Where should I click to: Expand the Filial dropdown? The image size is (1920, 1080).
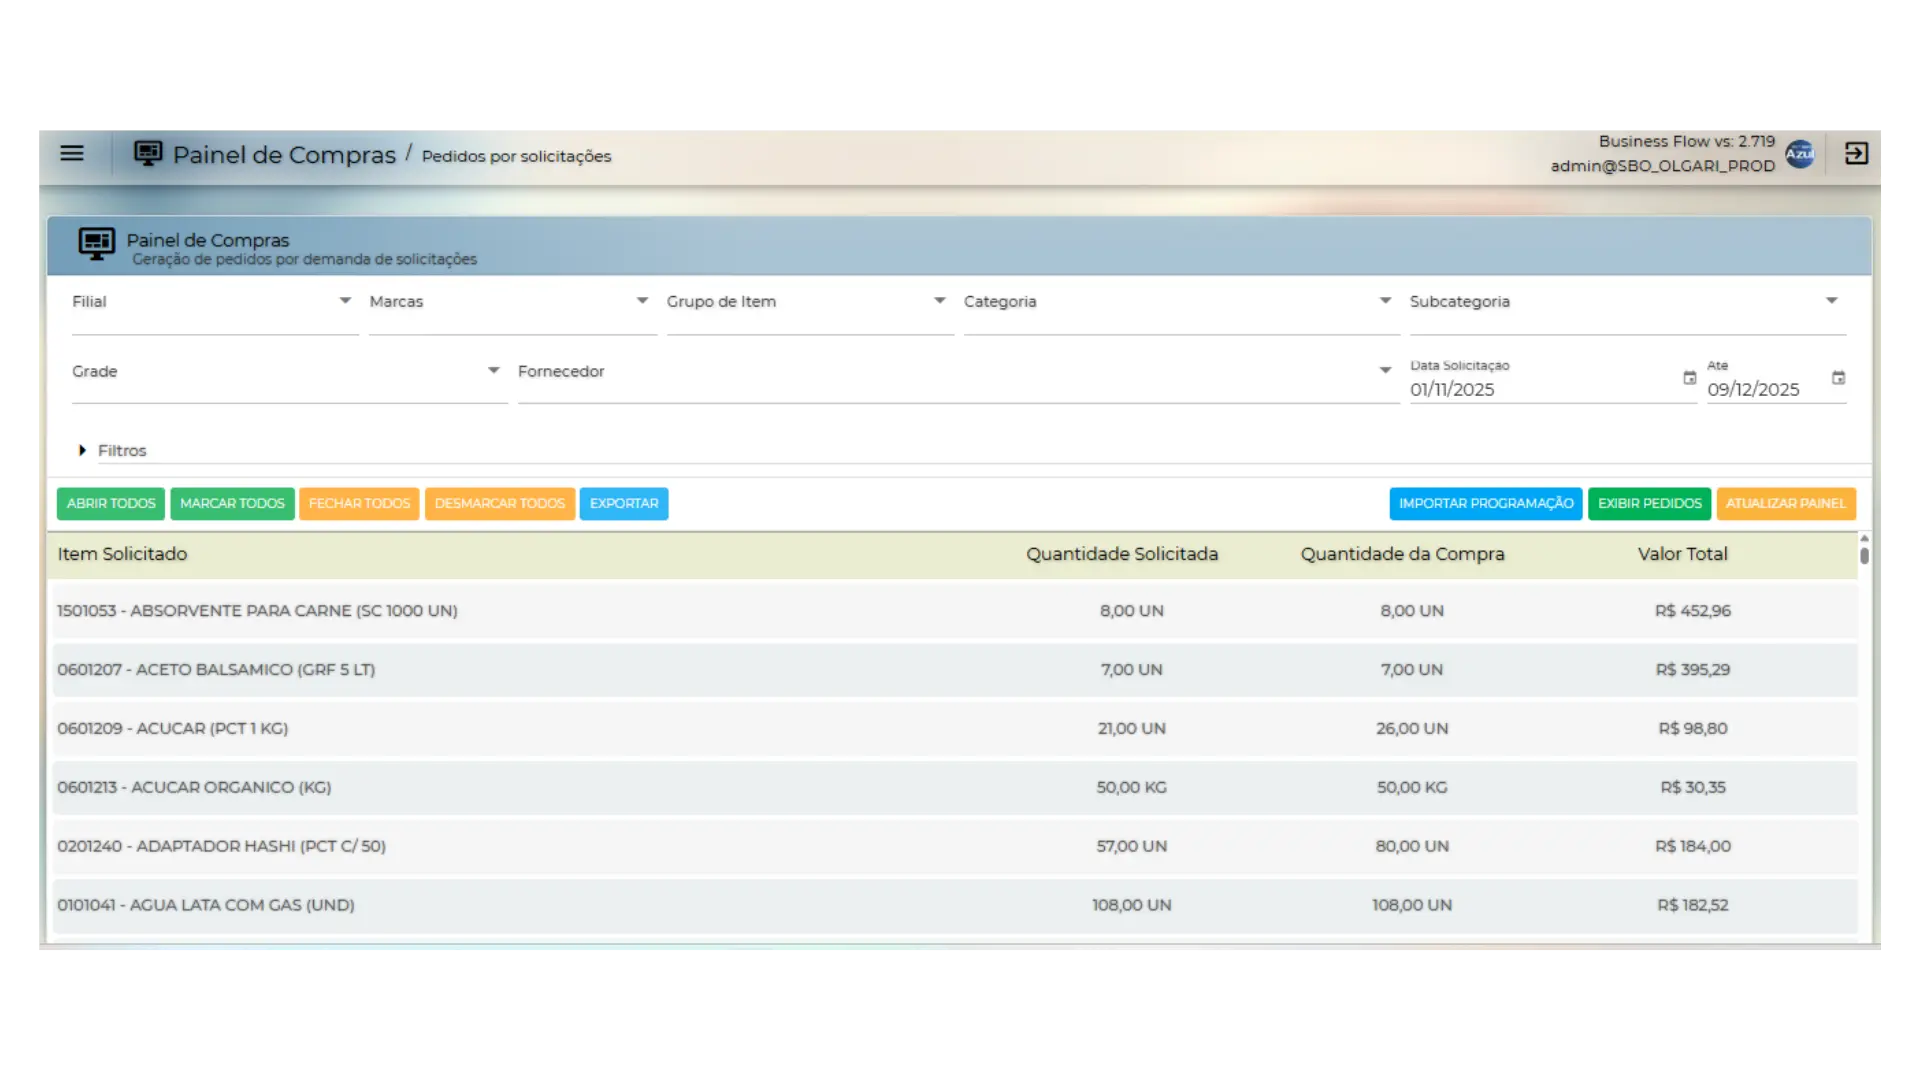(x=345, y=301)
